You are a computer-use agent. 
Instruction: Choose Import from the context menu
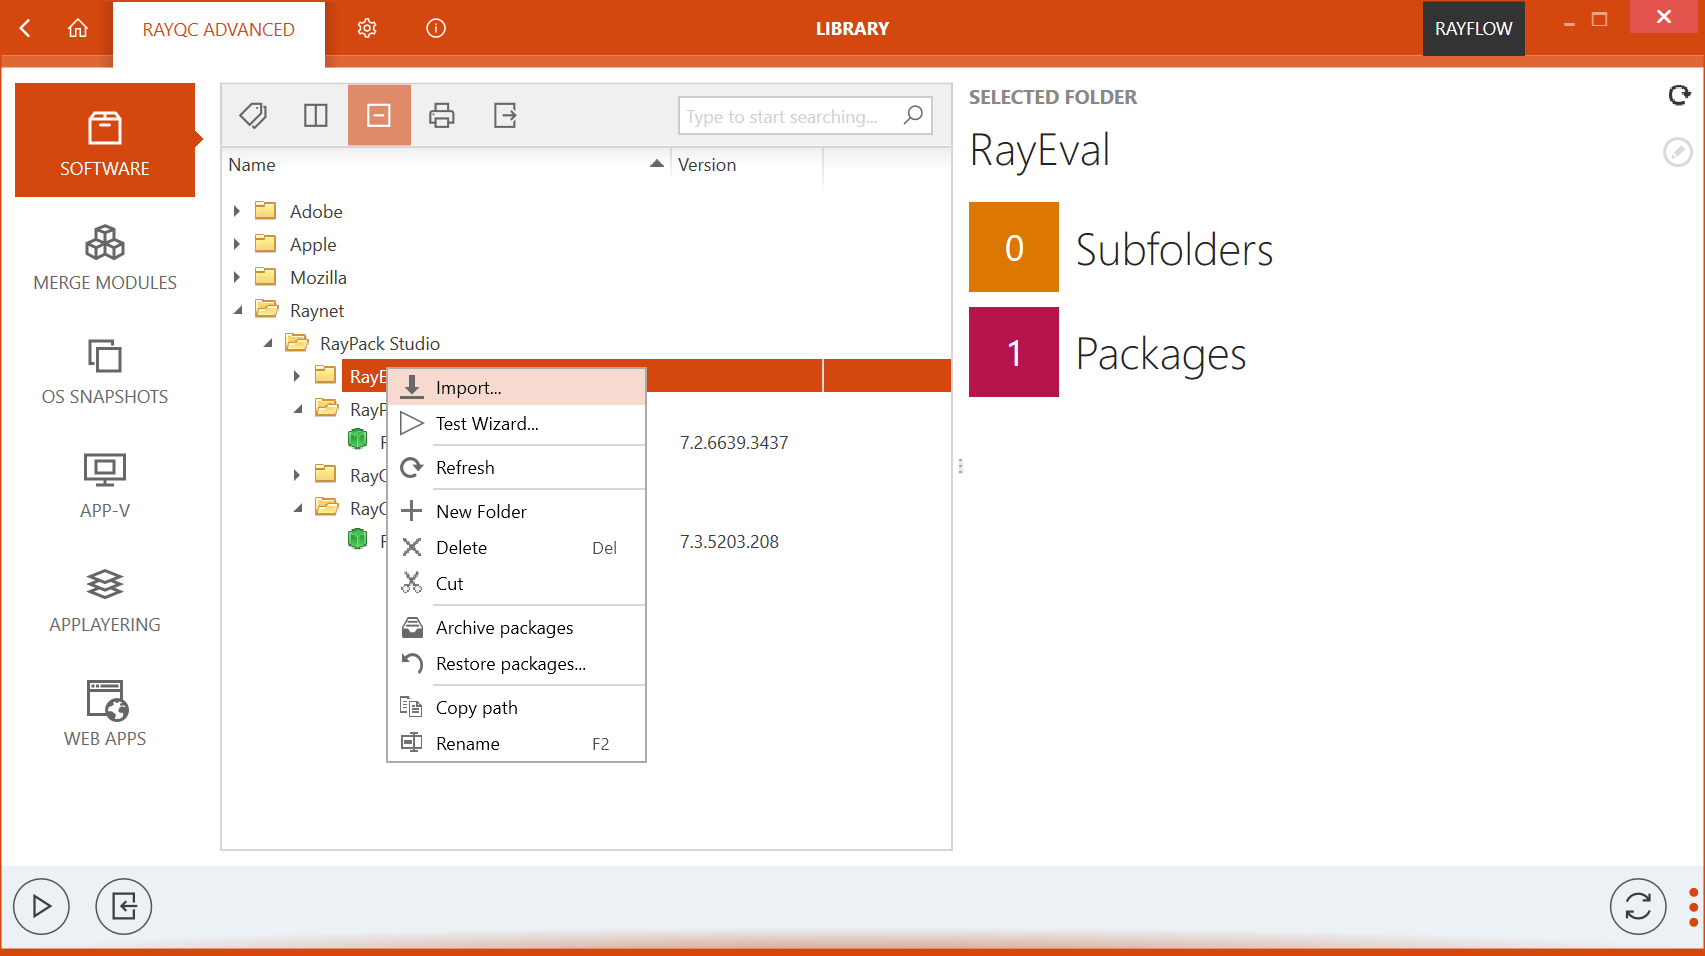pos(470,387)
